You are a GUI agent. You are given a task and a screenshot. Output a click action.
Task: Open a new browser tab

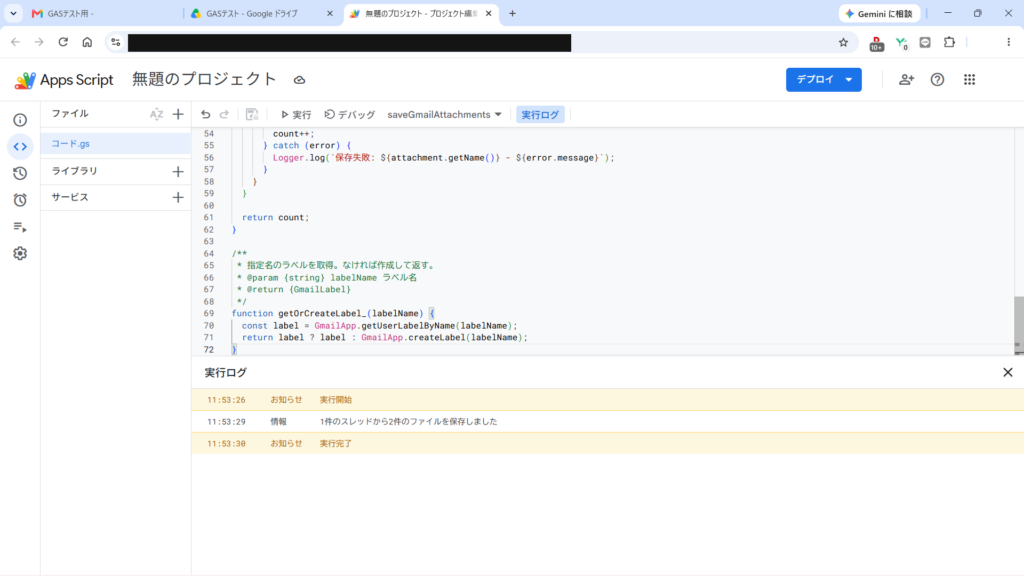click(512, 13)
